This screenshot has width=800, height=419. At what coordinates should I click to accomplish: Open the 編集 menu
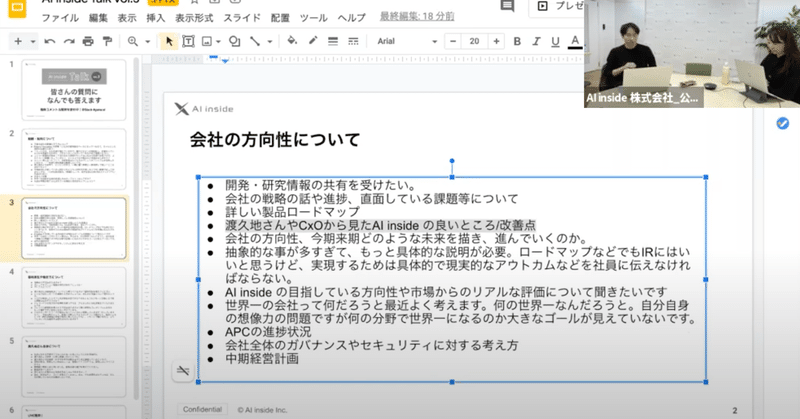[x=98, y=18]
